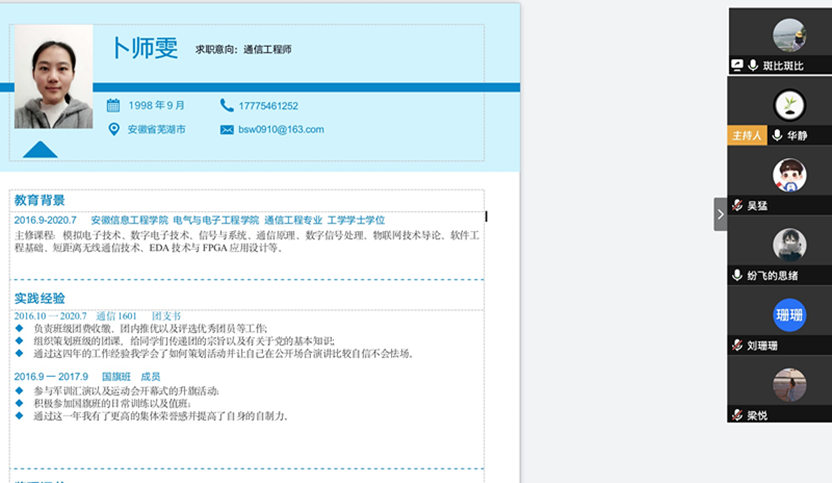832x483 pixels.
Task: Click the blue triangle below the resume photo
Action: (40, 150)
